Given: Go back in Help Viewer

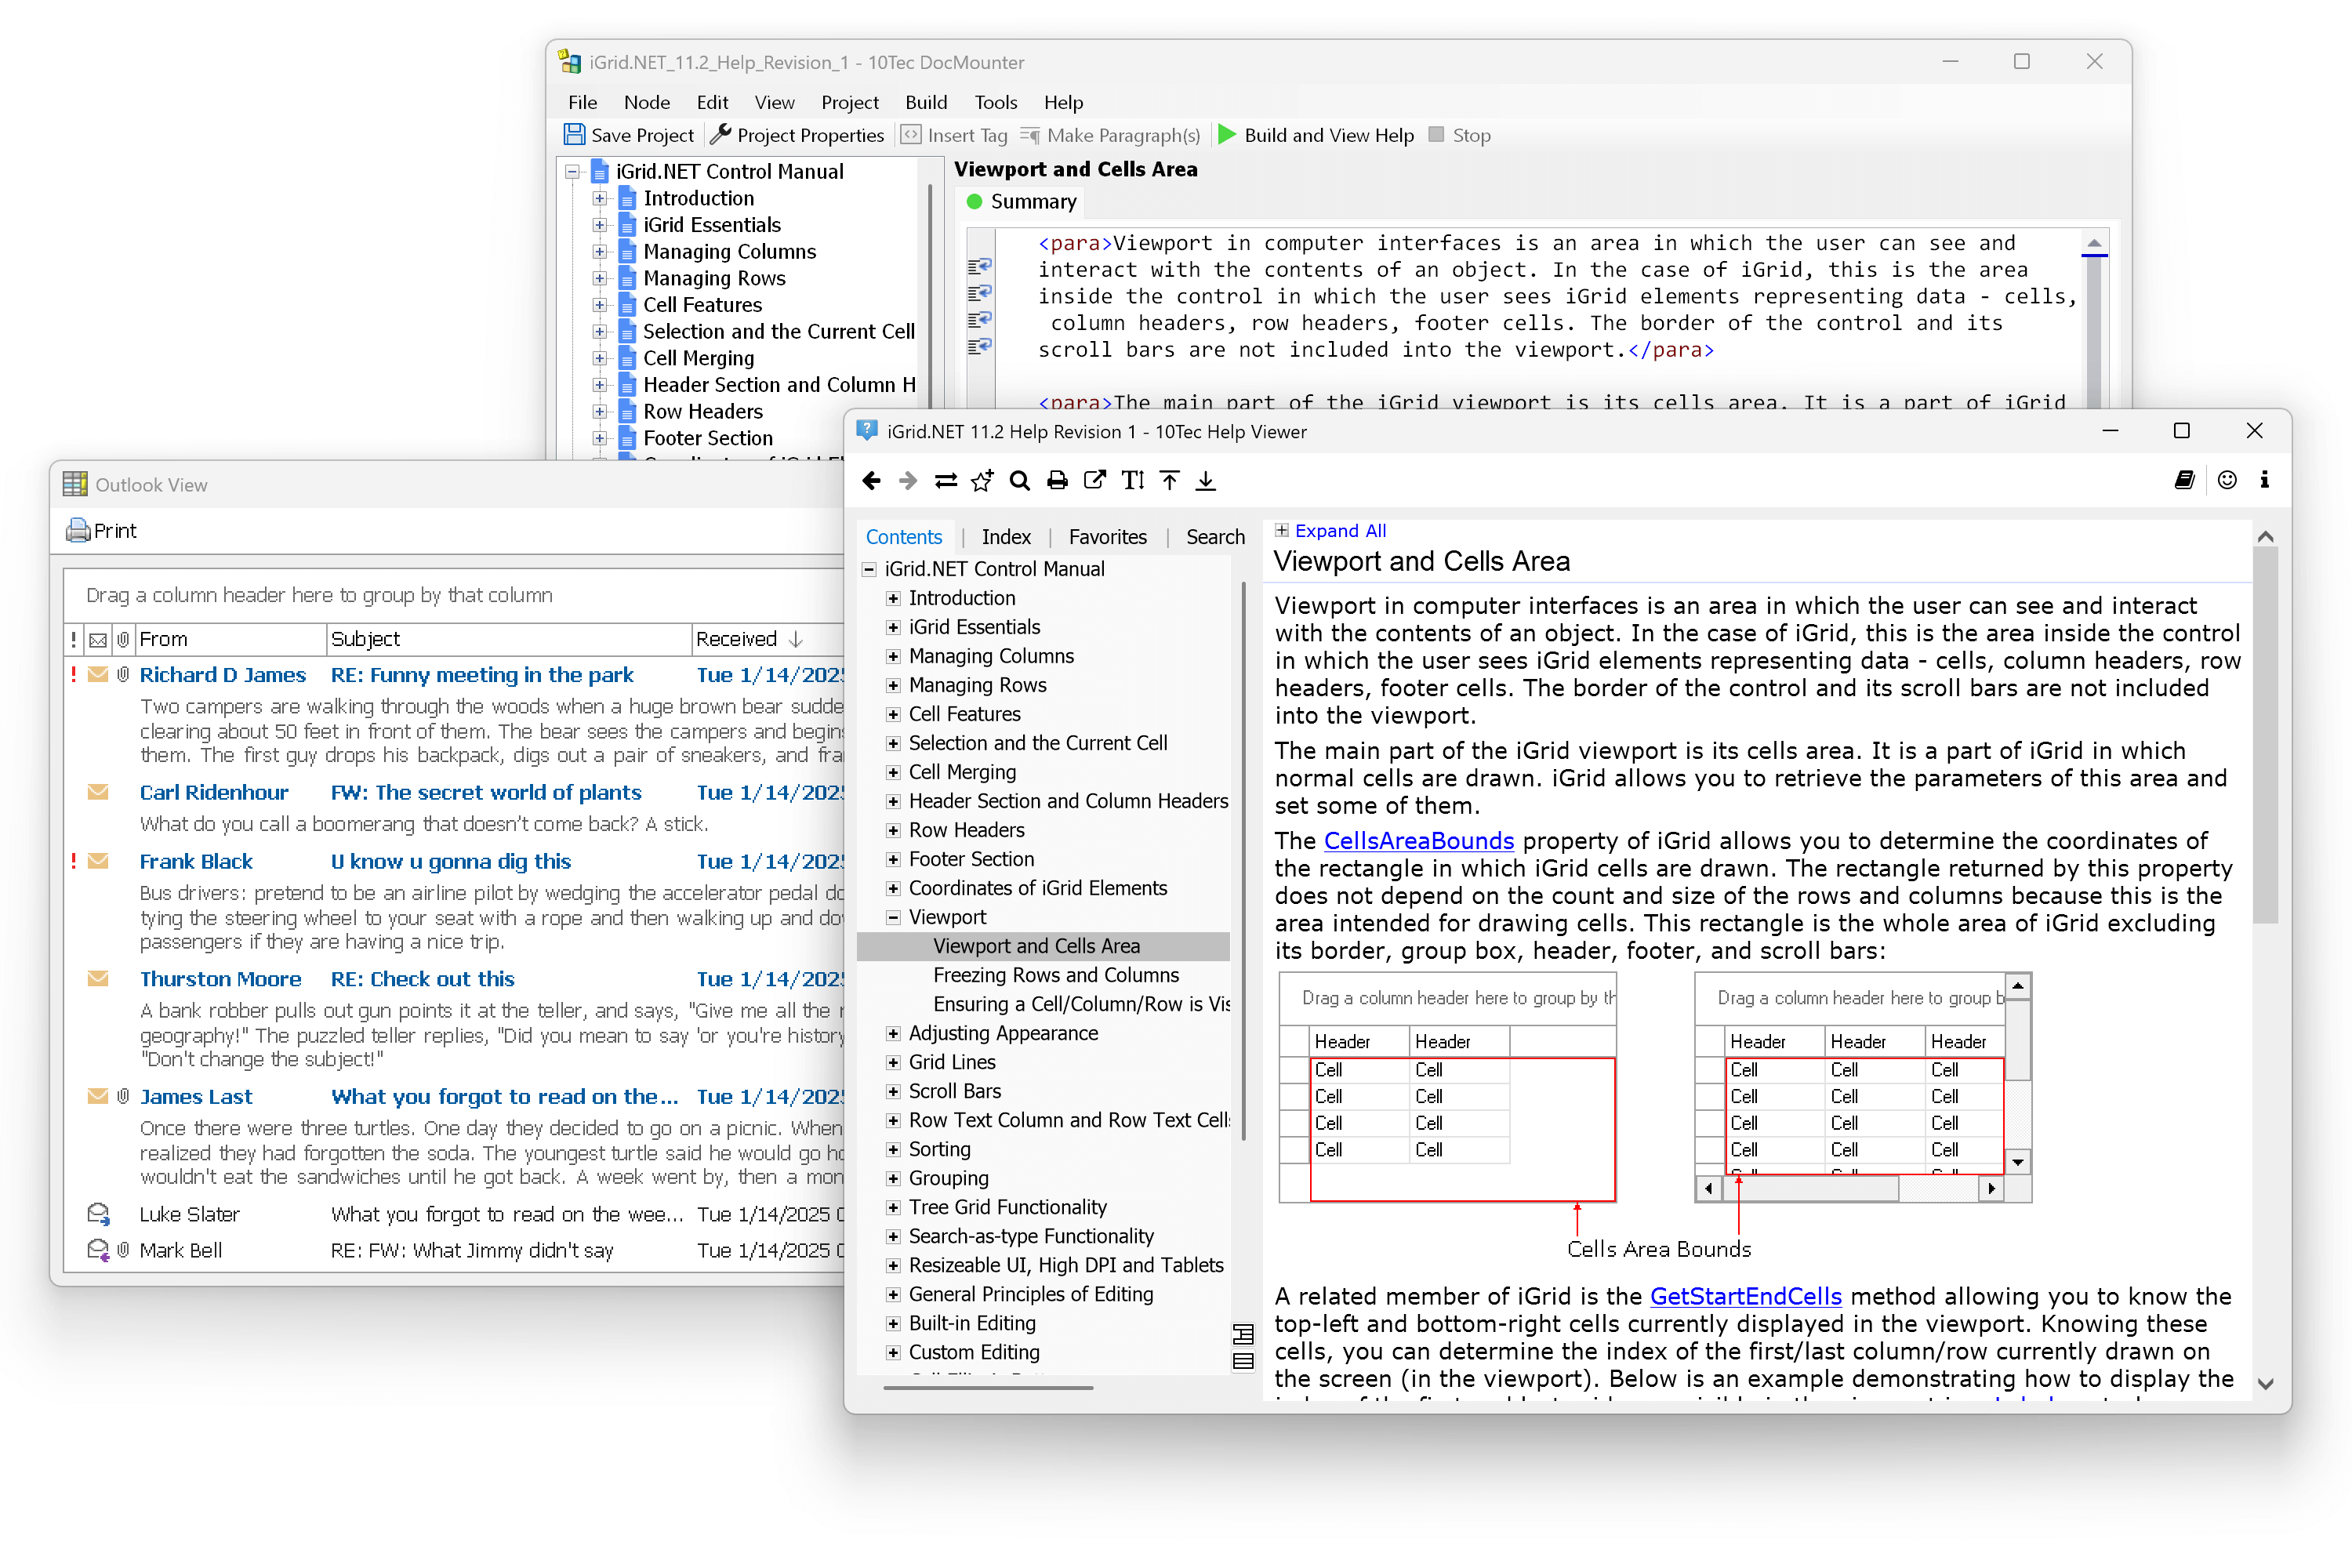Looking at the screenshot, I should pos(871,481).
